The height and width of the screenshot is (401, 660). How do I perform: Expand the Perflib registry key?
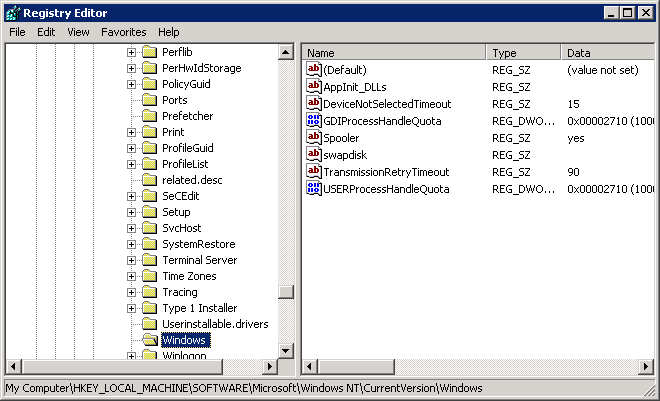coord(131,52)
